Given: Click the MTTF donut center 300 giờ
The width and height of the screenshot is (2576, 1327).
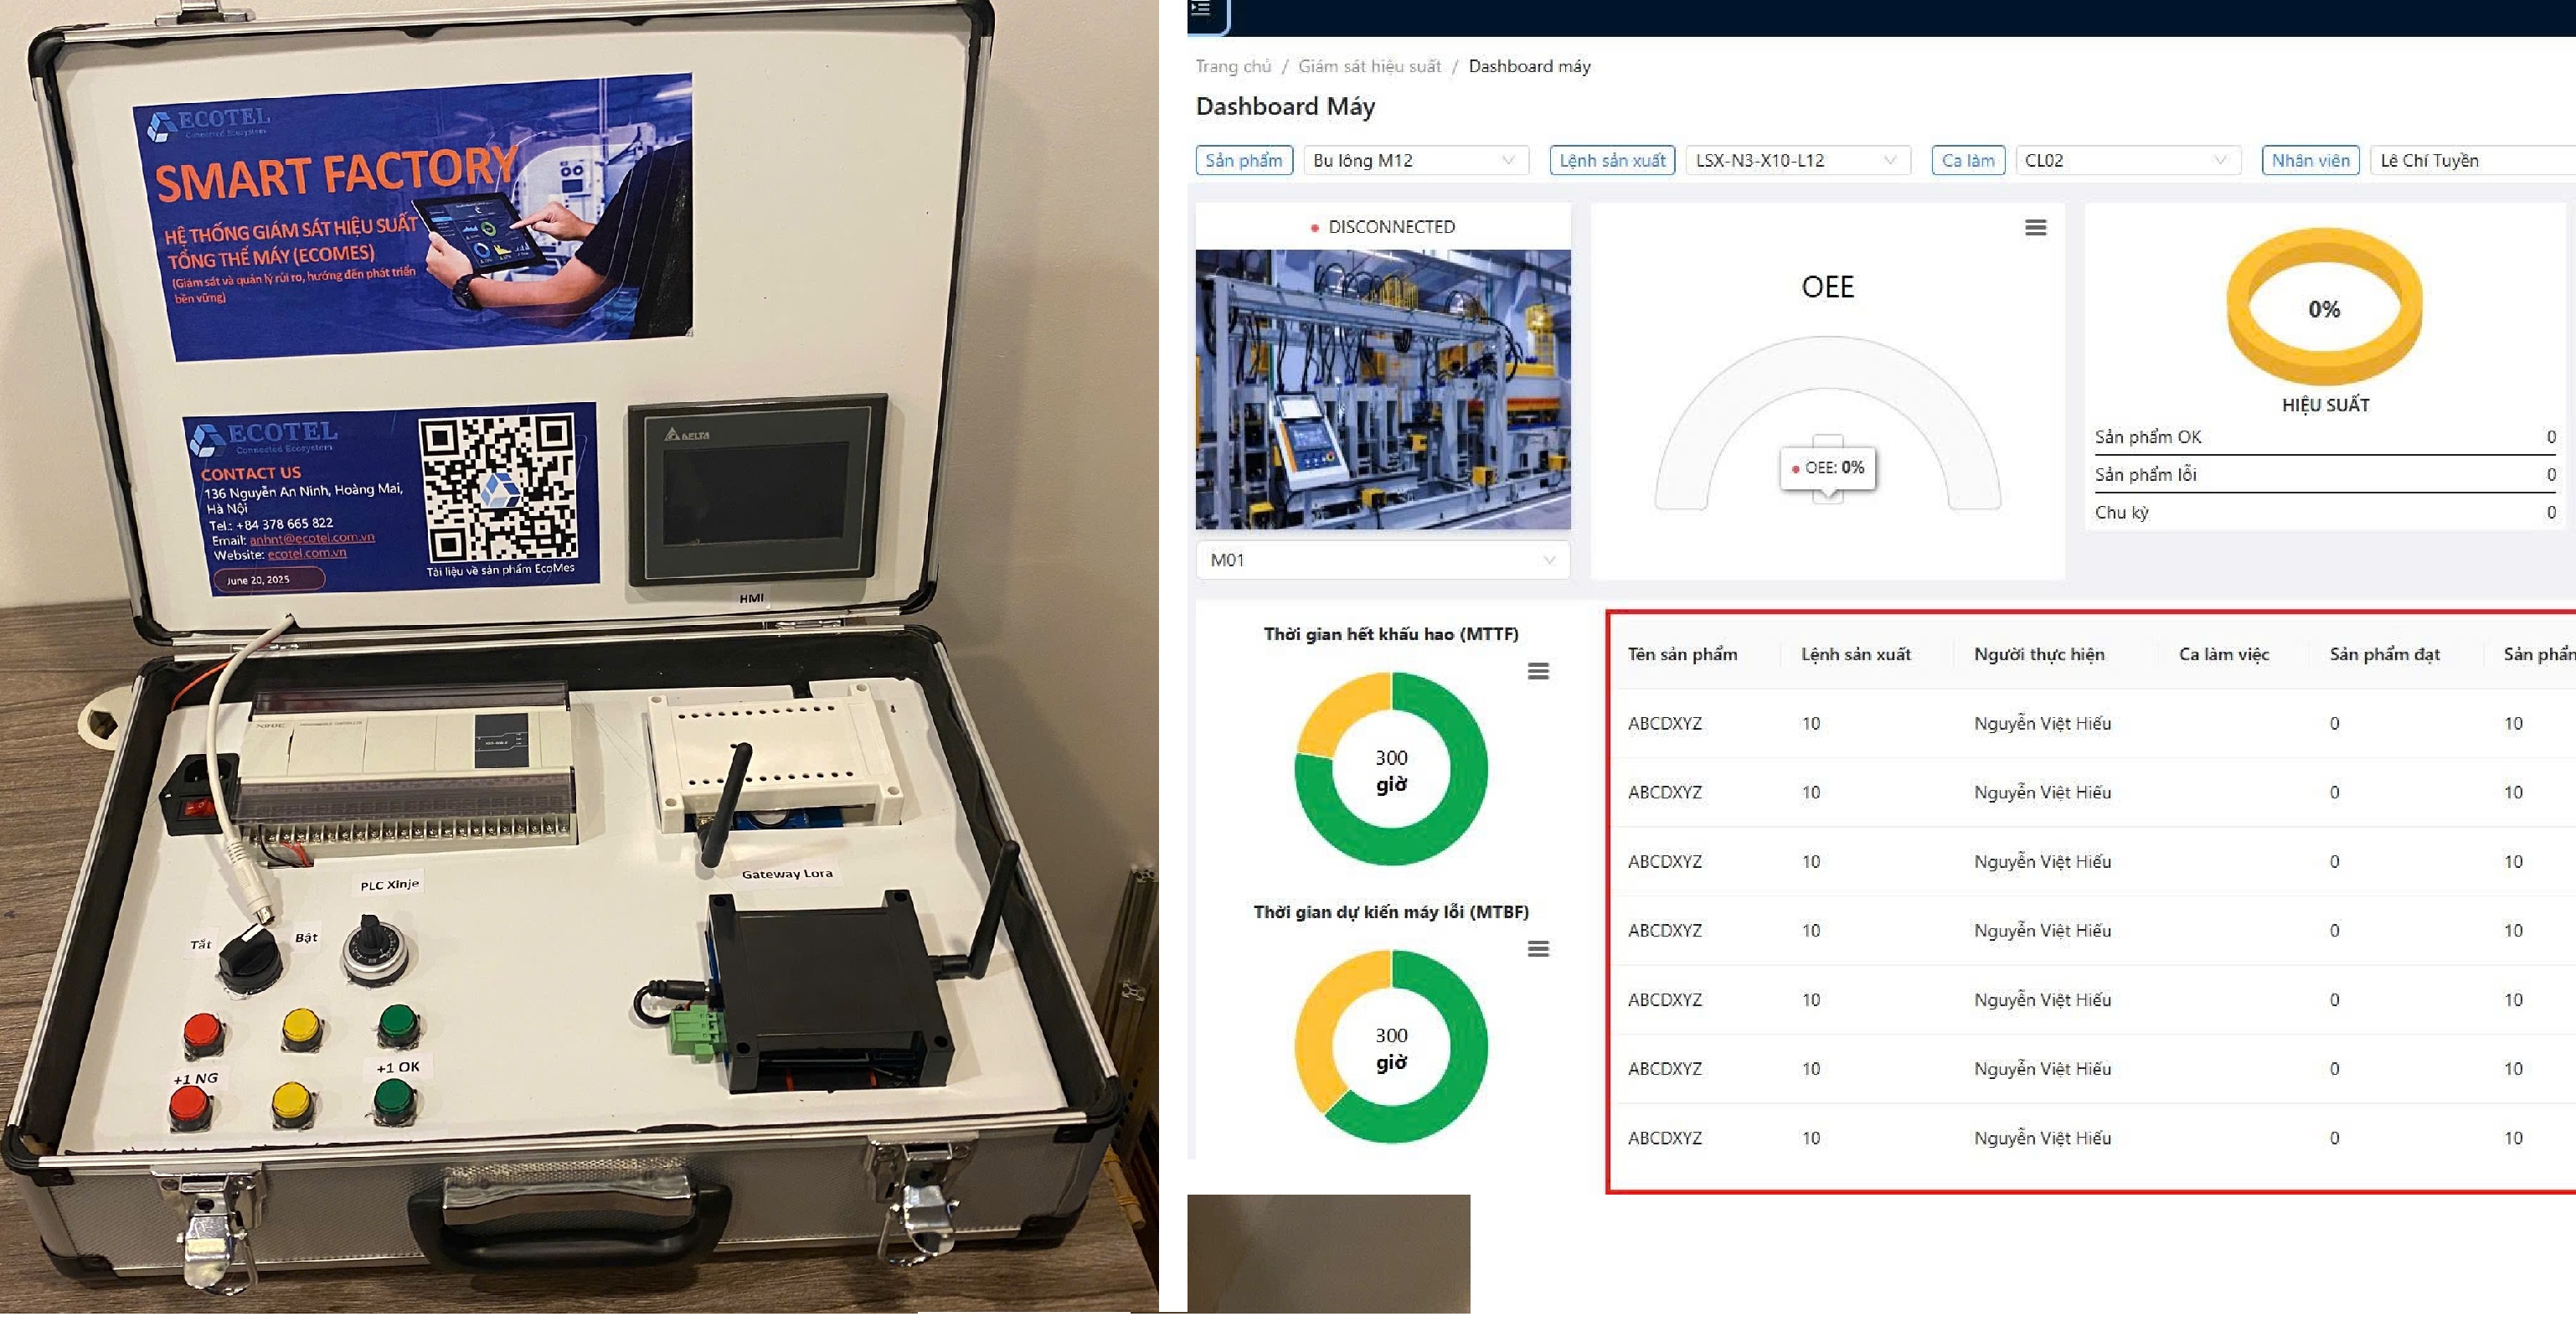Looking at the screenshot, I should [1390, 769].
